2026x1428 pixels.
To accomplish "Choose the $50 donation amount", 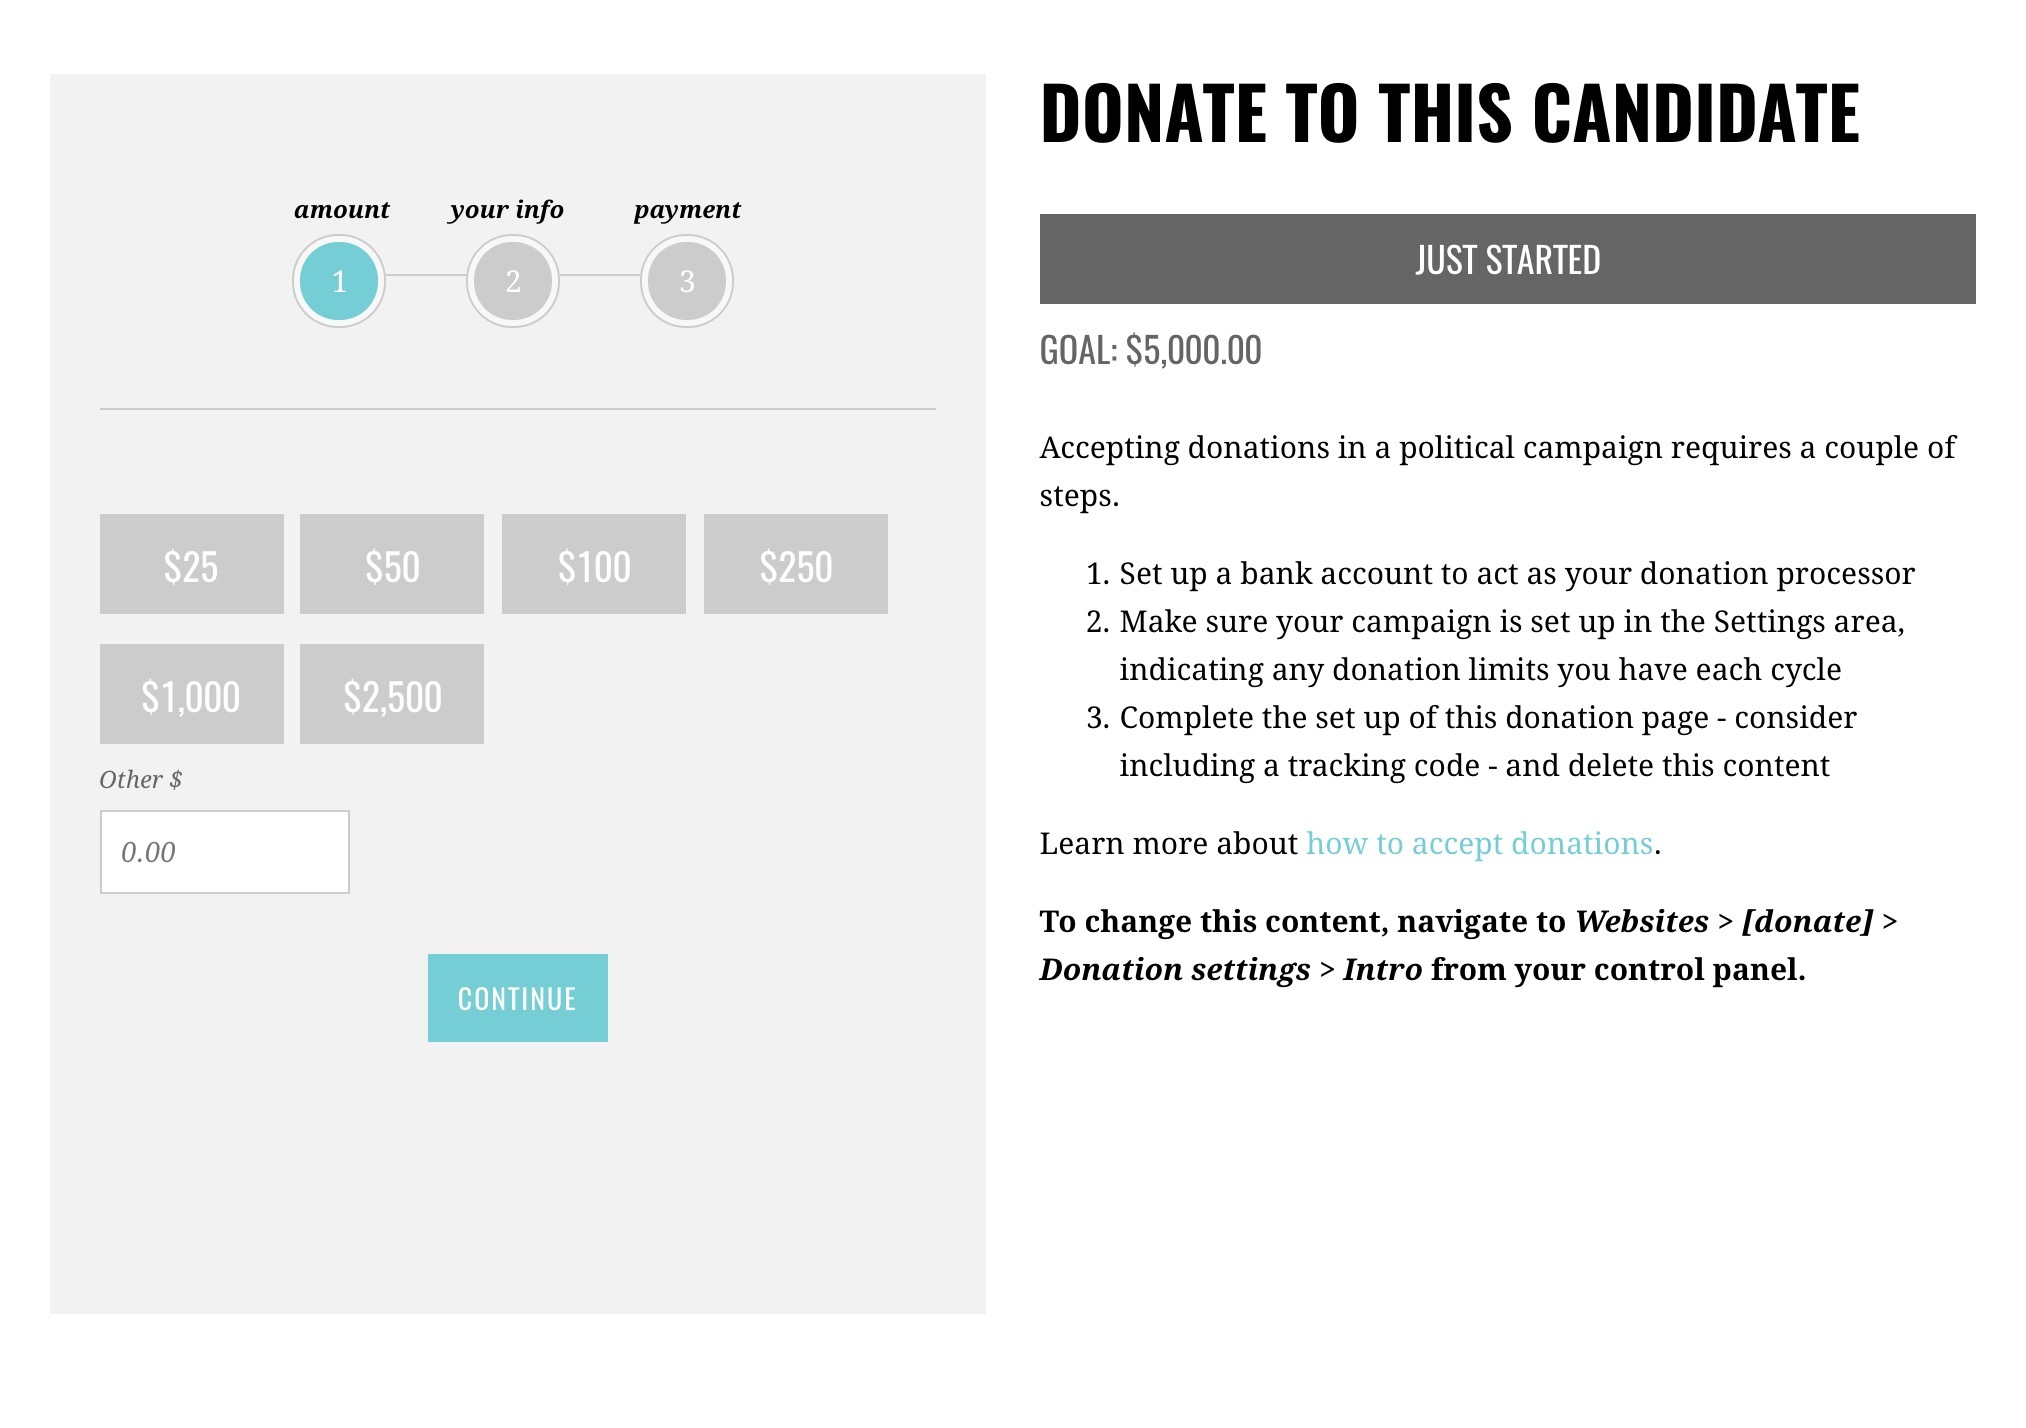I will click(x=392, y=564).
